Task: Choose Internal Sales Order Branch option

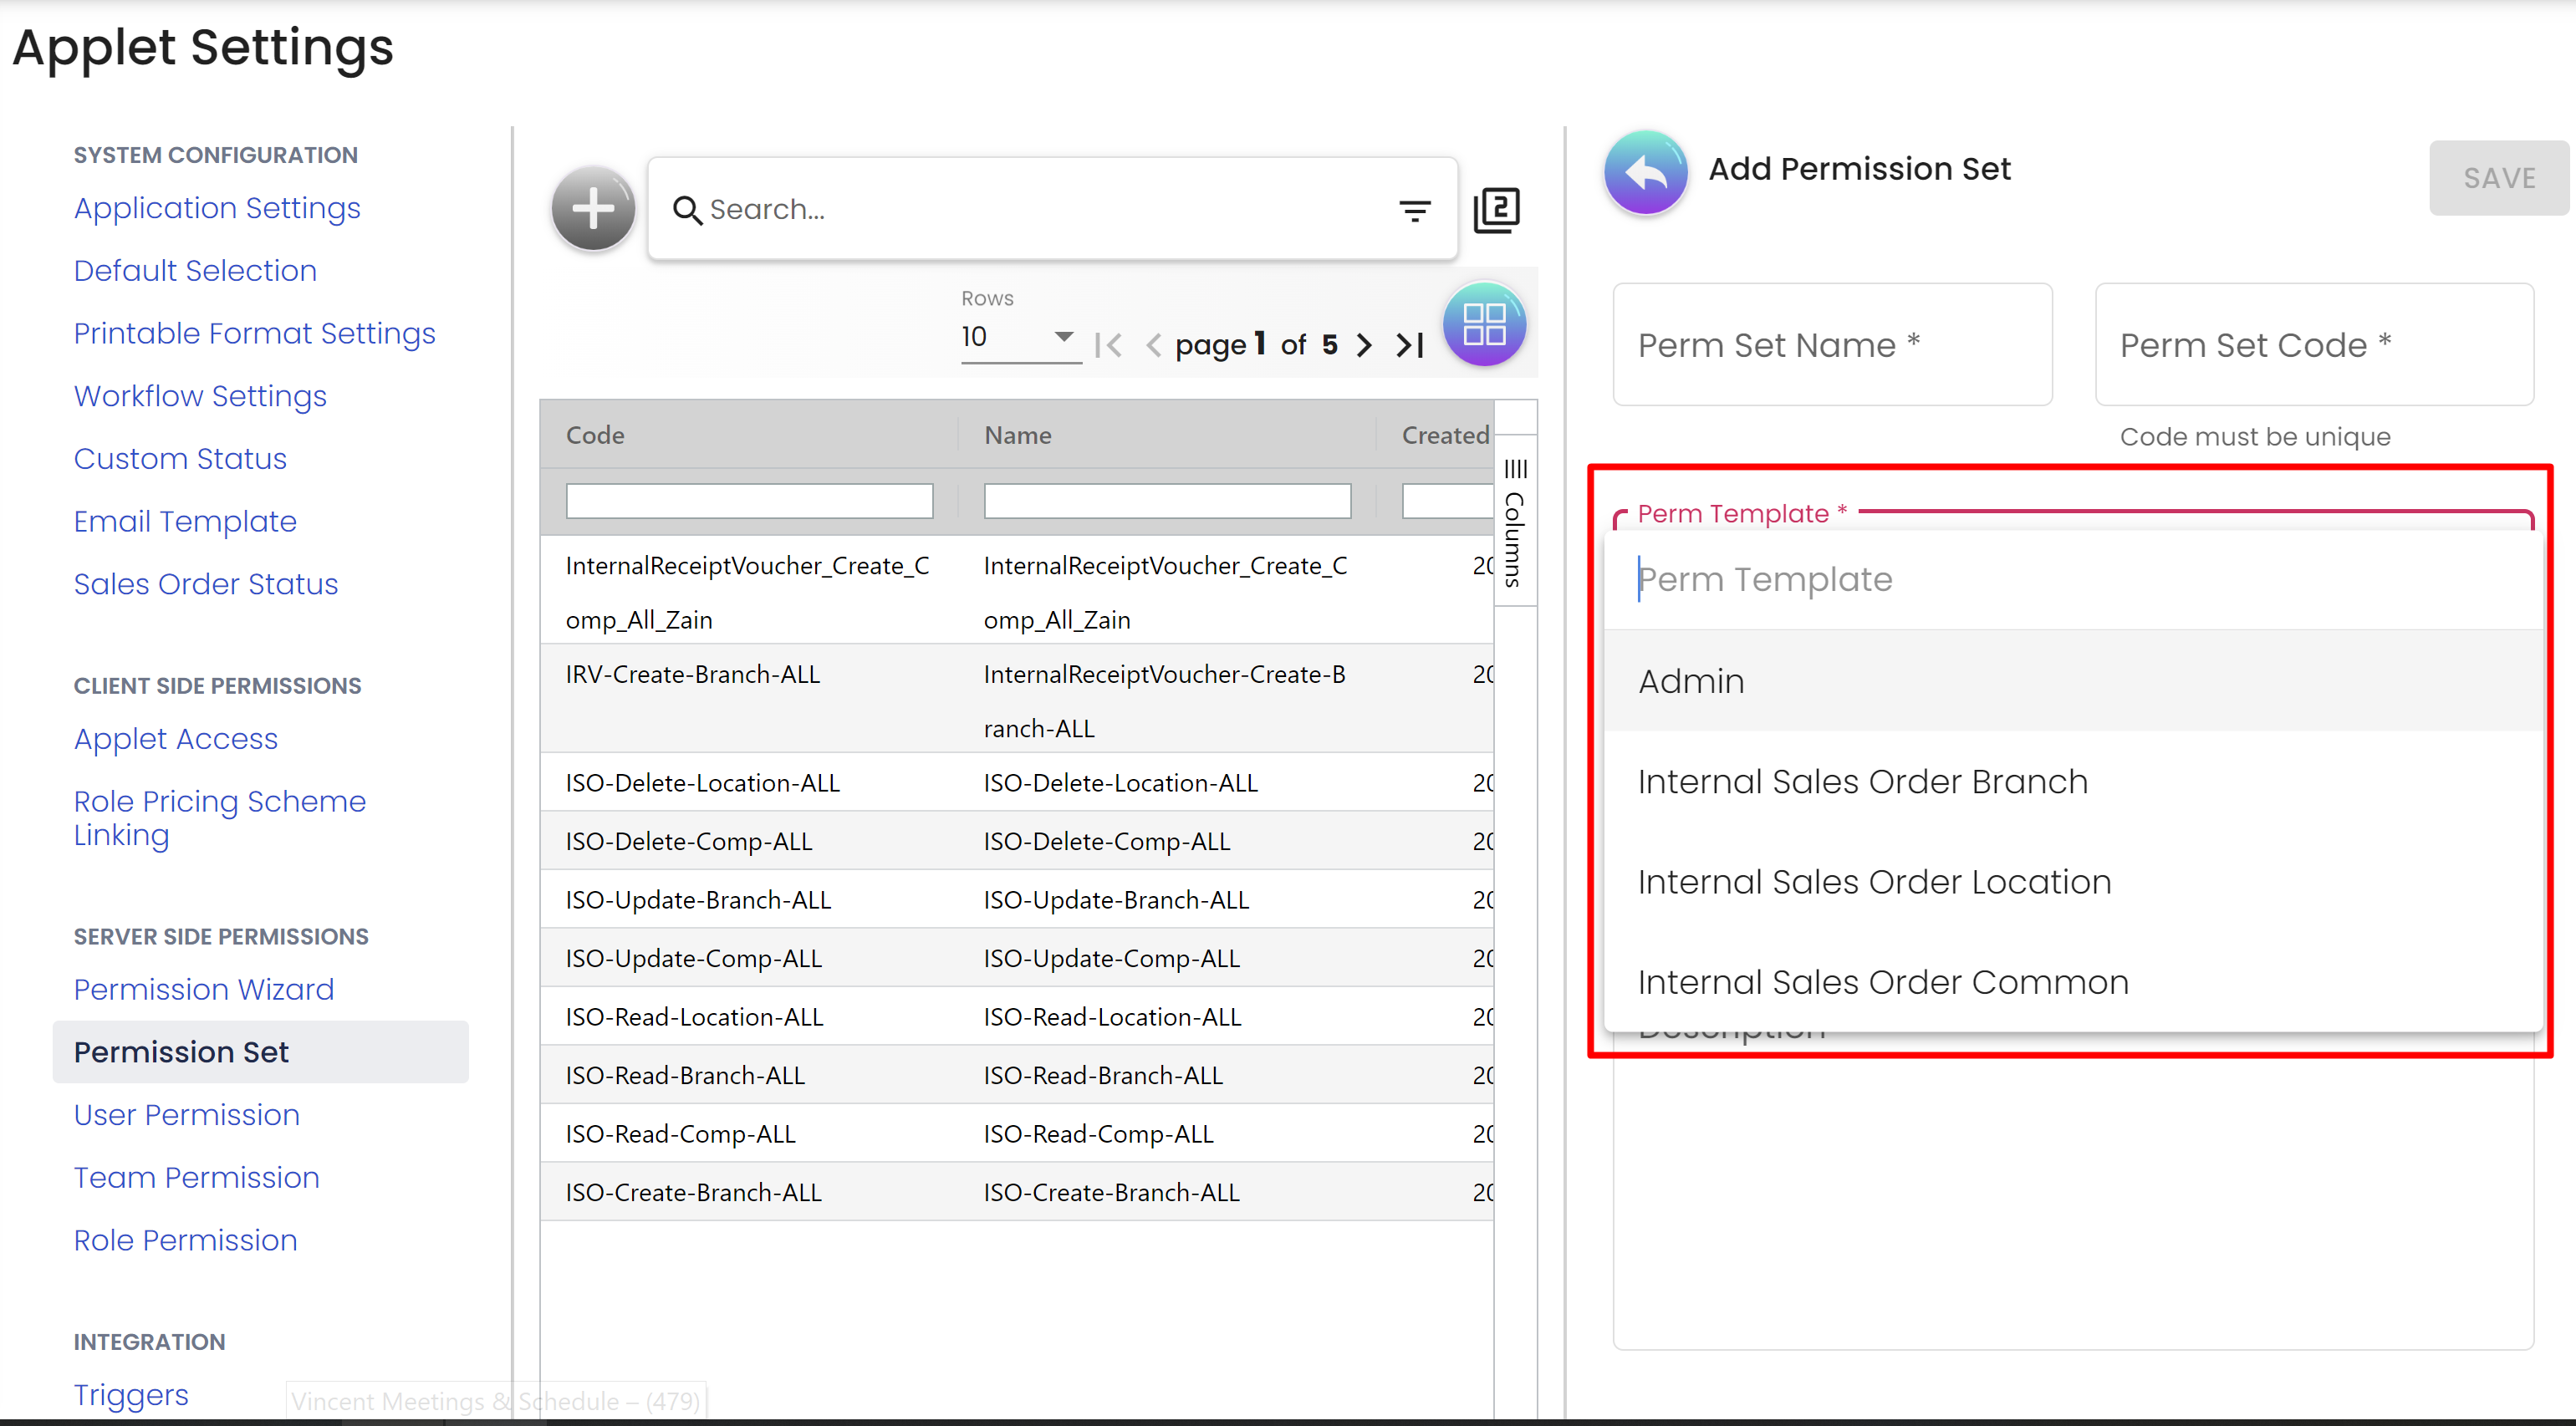Action: [x=1862, y=781]
